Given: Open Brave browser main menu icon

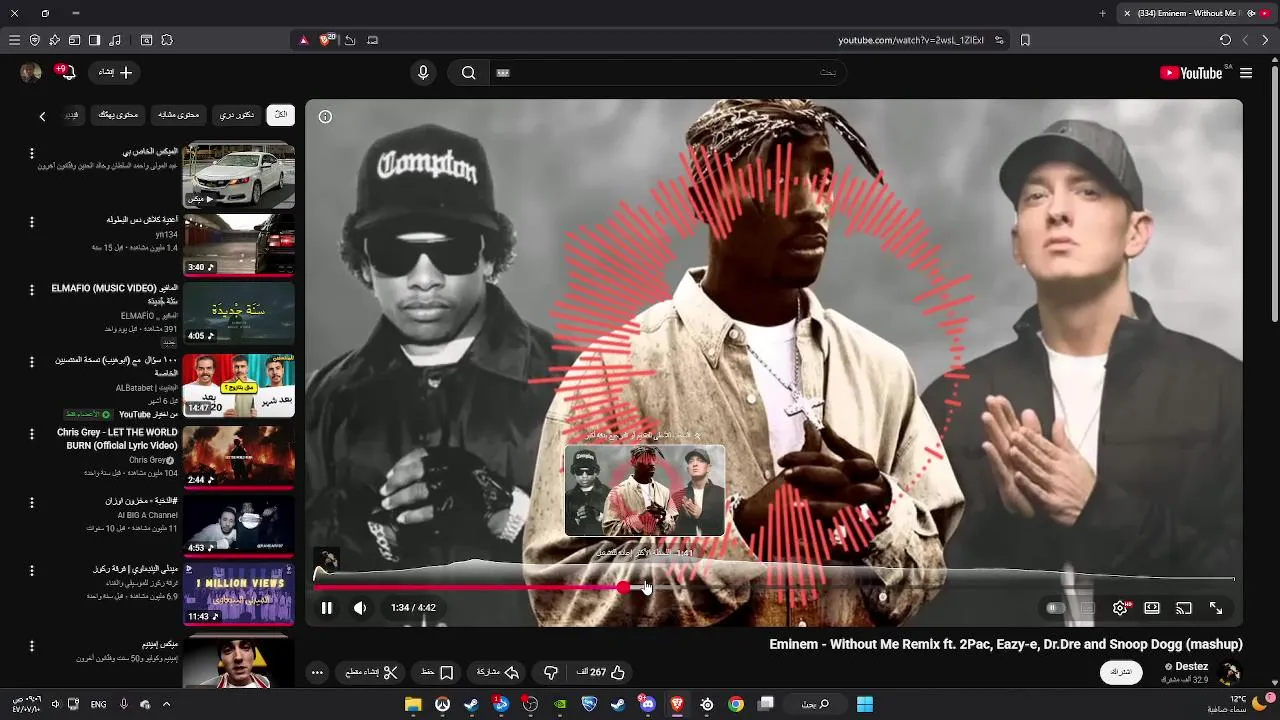Looking at the screenshot, I should (x=14, y=40).
